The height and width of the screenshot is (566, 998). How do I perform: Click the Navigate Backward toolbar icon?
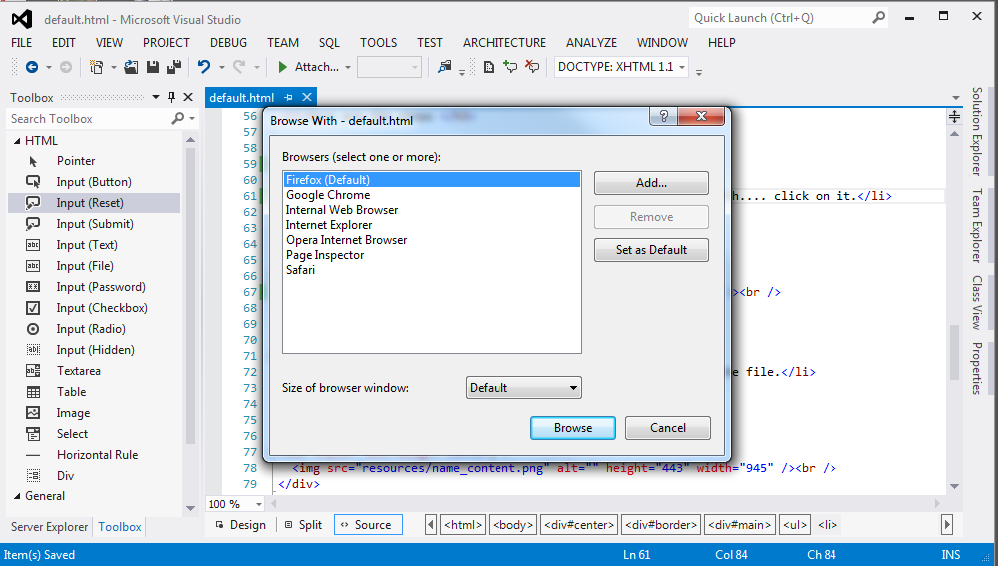[32, 67]
